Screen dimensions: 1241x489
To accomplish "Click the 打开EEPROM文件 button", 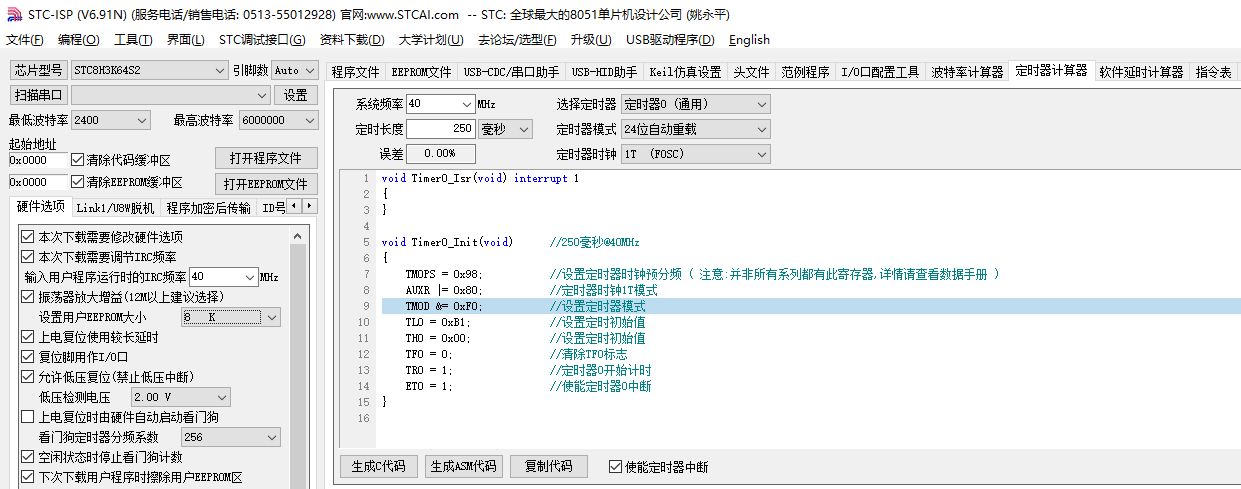I will pyautogui.click(x=266, y=184).
